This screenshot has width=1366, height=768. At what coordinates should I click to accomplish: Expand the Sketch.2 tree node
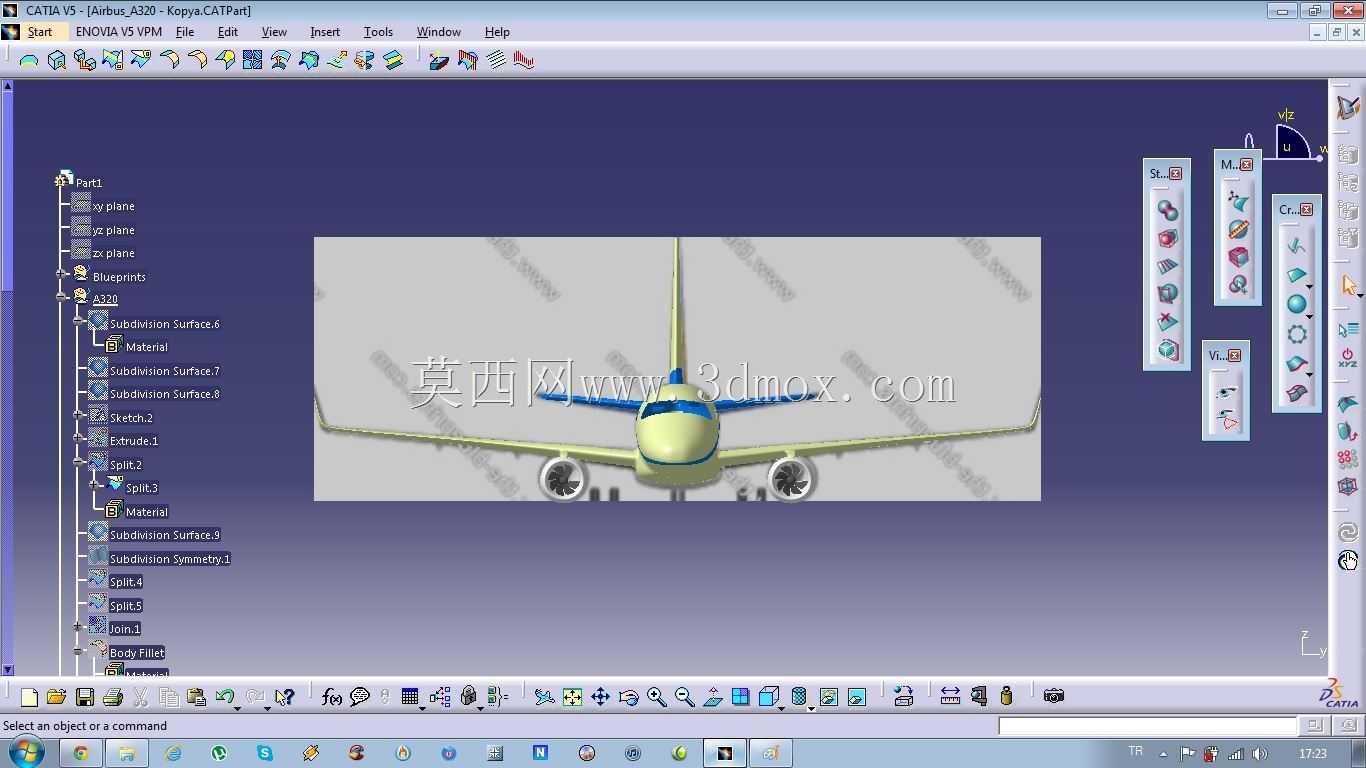78,415
